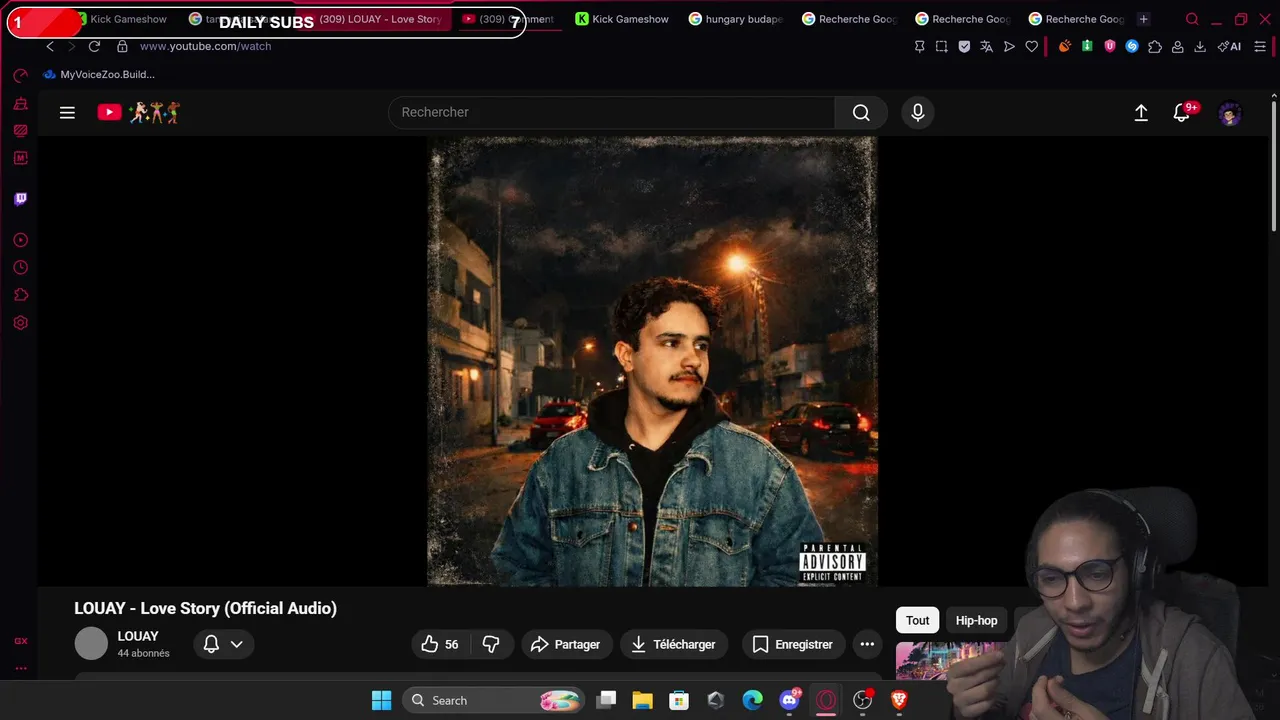Select the Hip-hop filter chip
The width and height of the screenshot is (1280, 720).
click(x=976, y=620)
